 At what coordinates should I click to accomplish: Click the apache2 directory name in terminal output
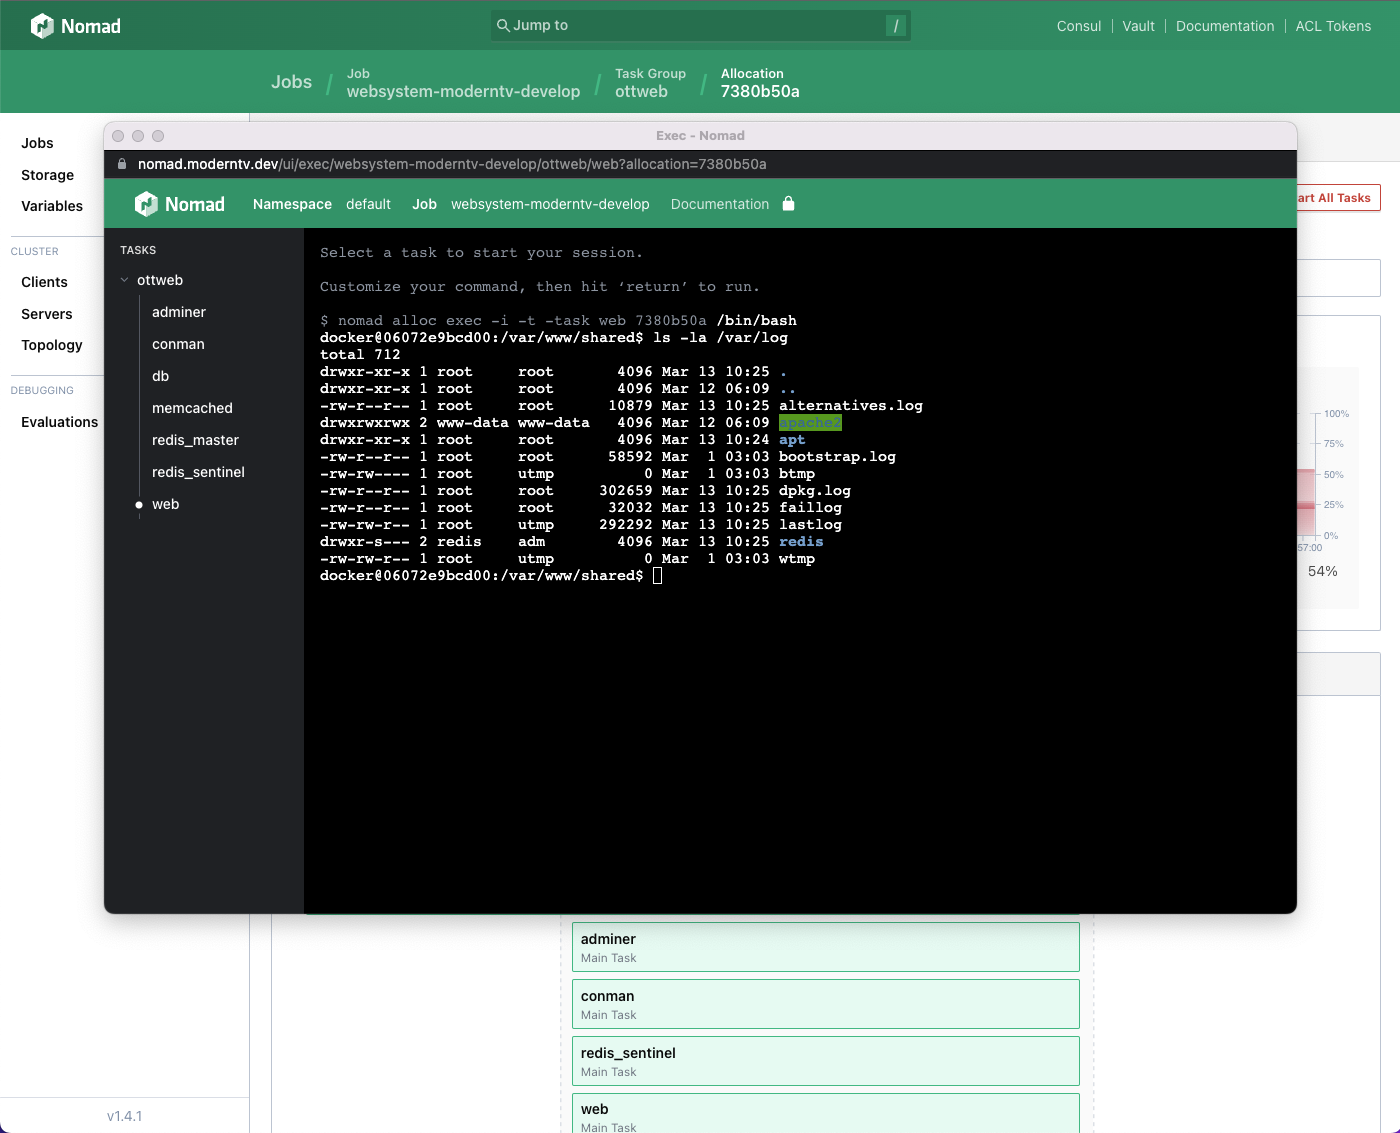(810, 423)
